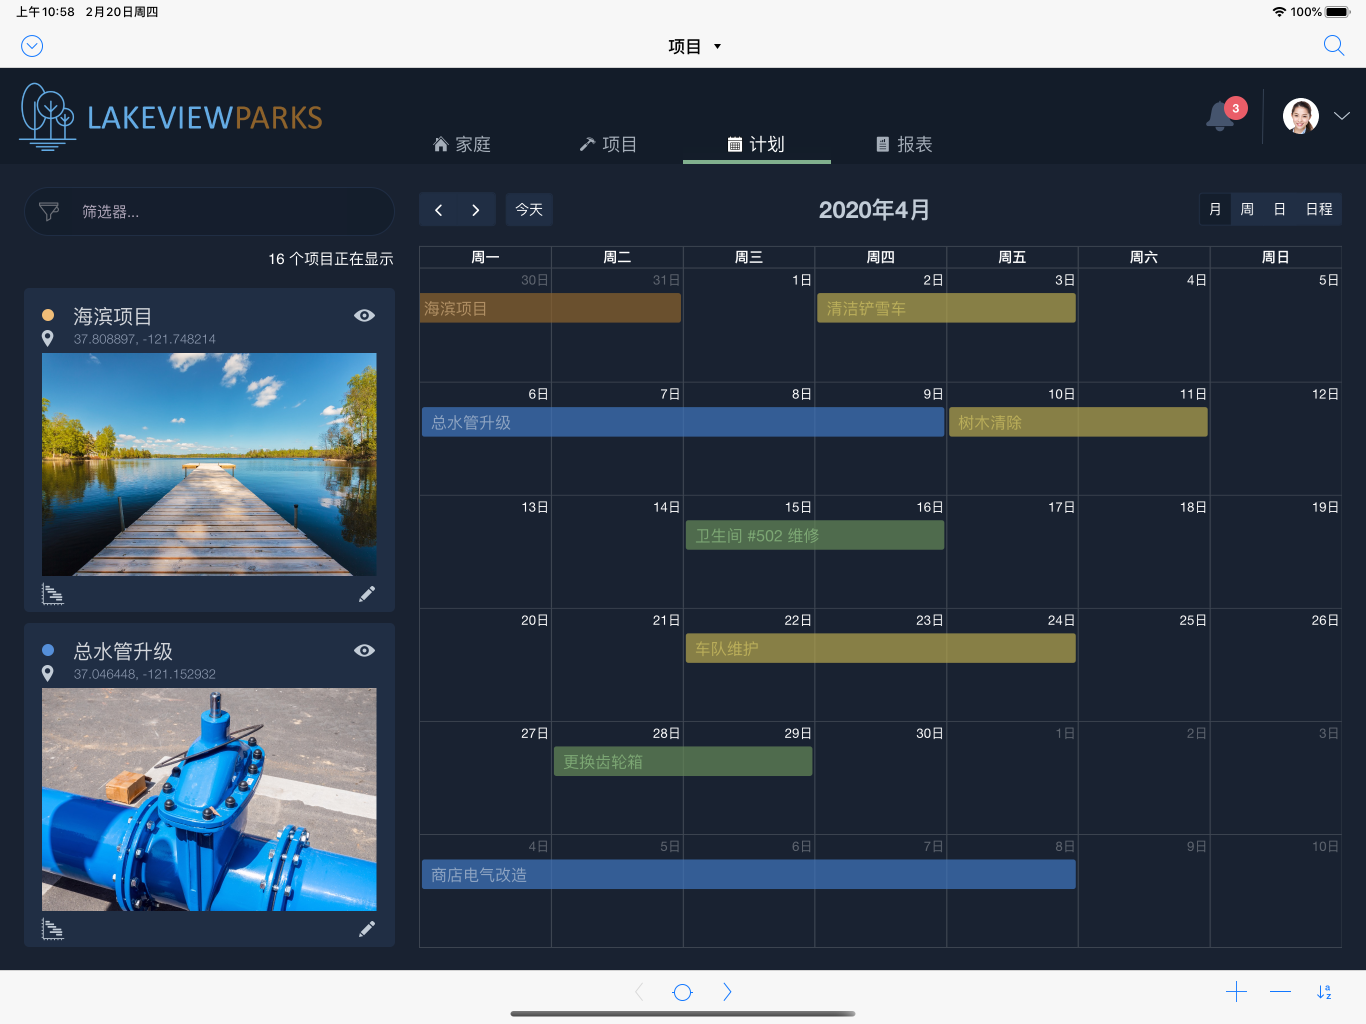The width and height of the screenshot is (1366, 1024).
Task: Tap bottom toolbar forward chevron
Action: 727,992
